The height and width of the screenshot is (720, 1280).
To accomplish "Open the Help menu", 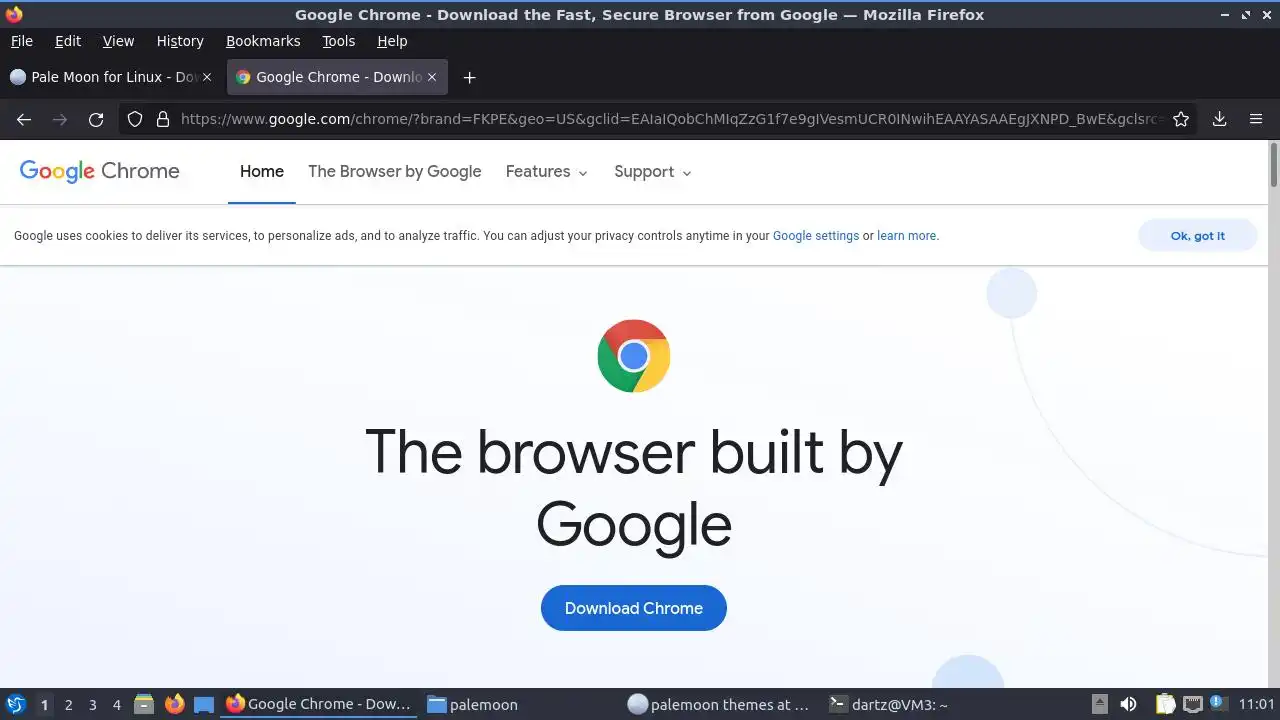I will click(392, 41).
